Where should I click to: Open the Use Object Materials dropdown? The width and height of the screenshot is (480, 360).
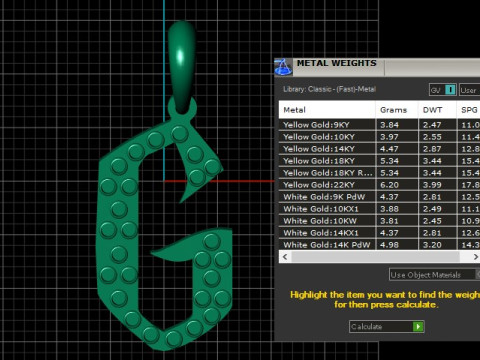point(435,275)
